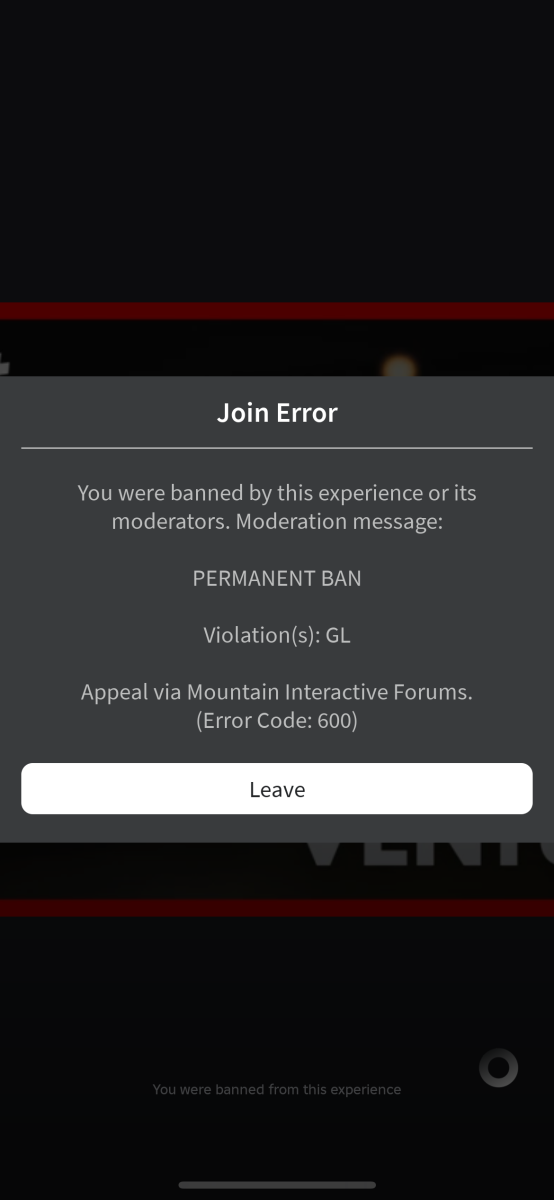Tap the Error Code: 600 label
This screenshot has height=1200, width=554.
(x=277, y=720)
